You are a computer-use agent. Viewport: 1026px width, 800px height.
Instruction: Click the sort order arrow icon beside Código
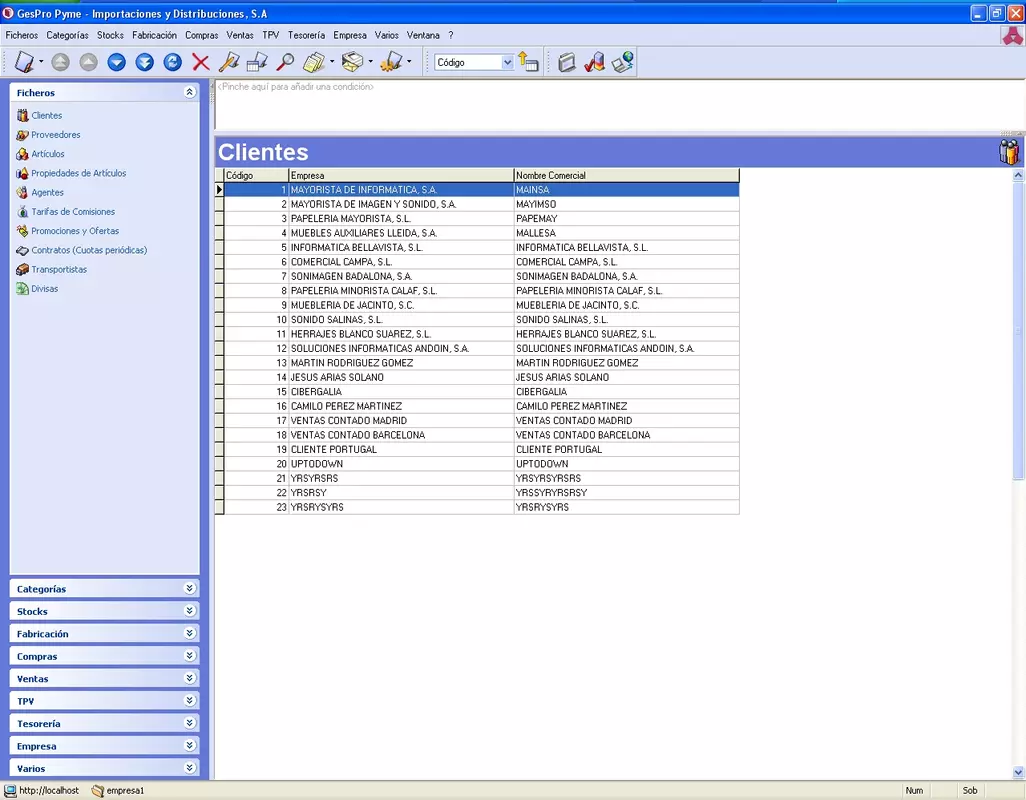528,62
